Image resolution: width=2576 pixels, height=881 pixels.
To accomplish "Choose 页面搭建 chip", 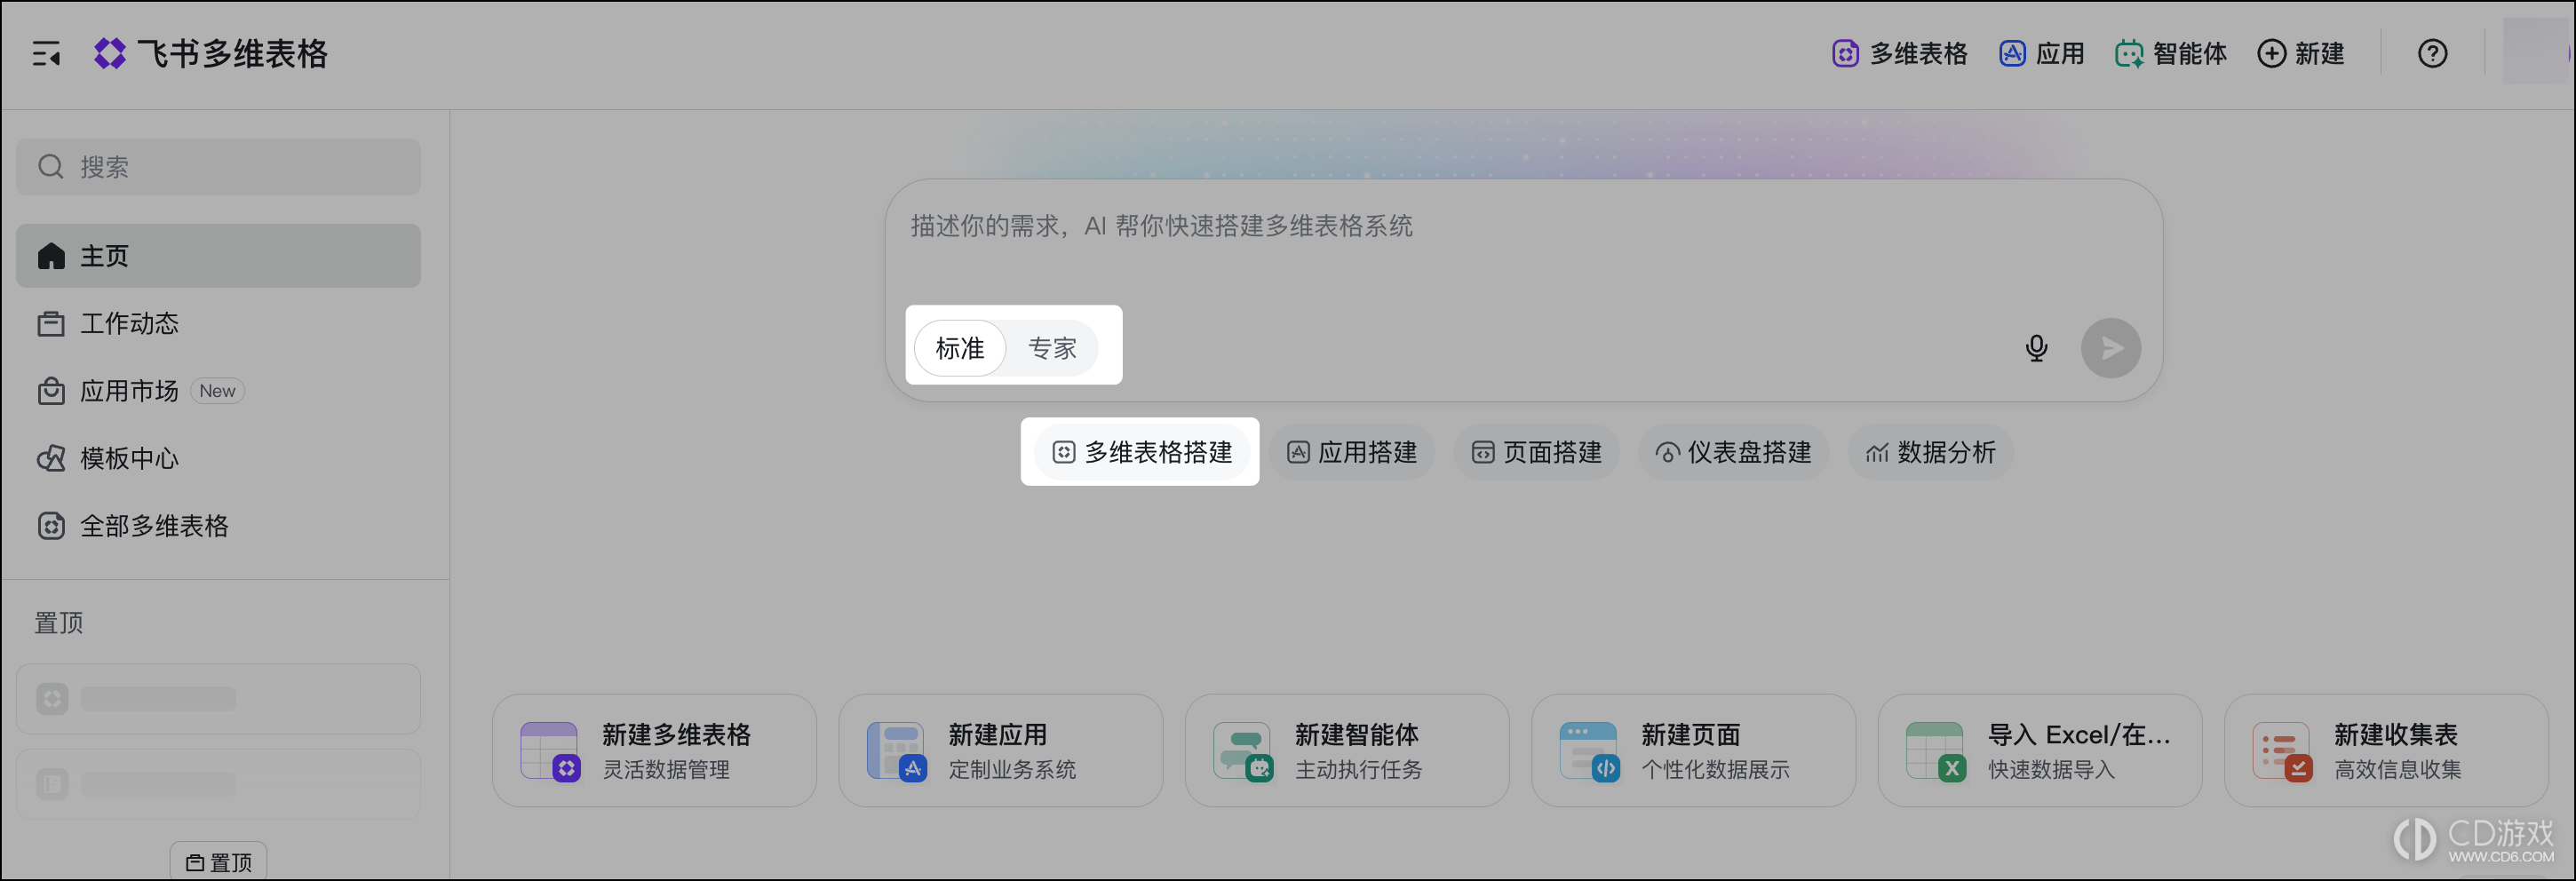I will pos(1537,453).
